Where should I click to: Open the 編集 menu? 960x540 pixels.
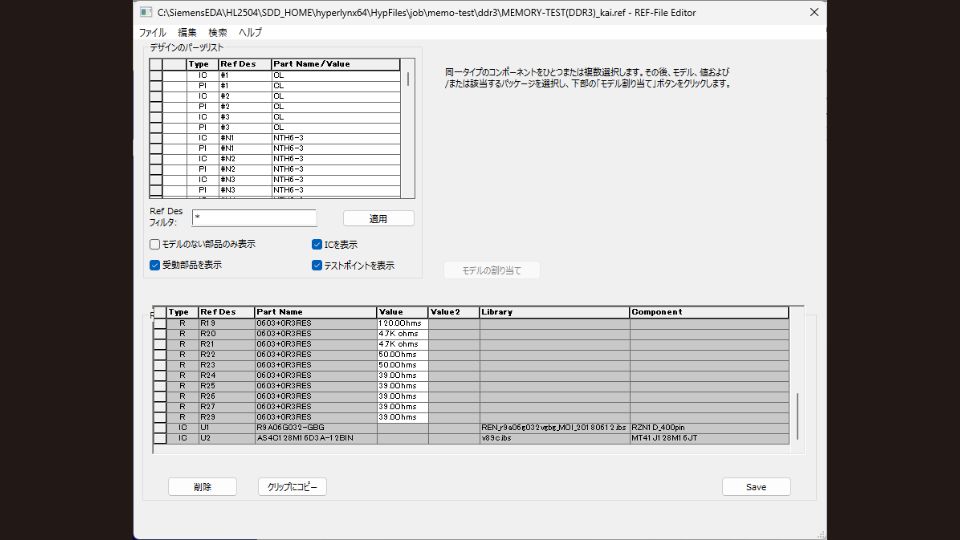click(x=187, y=32)
